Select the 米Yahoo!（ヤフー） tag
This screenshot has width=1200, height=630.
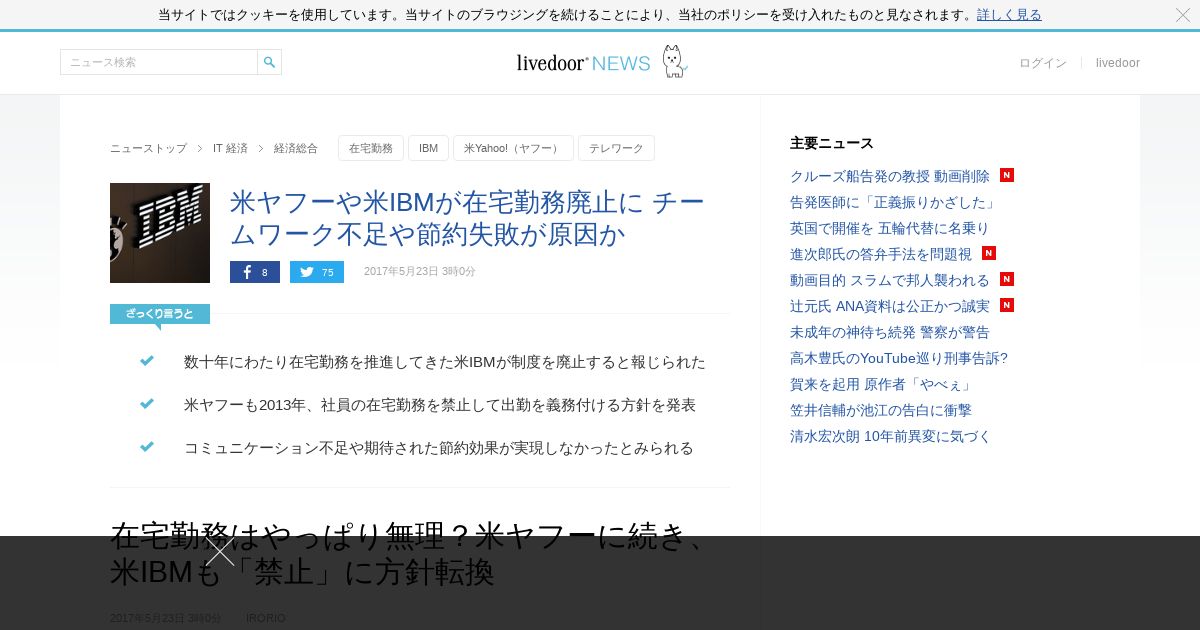pos(513,148)
